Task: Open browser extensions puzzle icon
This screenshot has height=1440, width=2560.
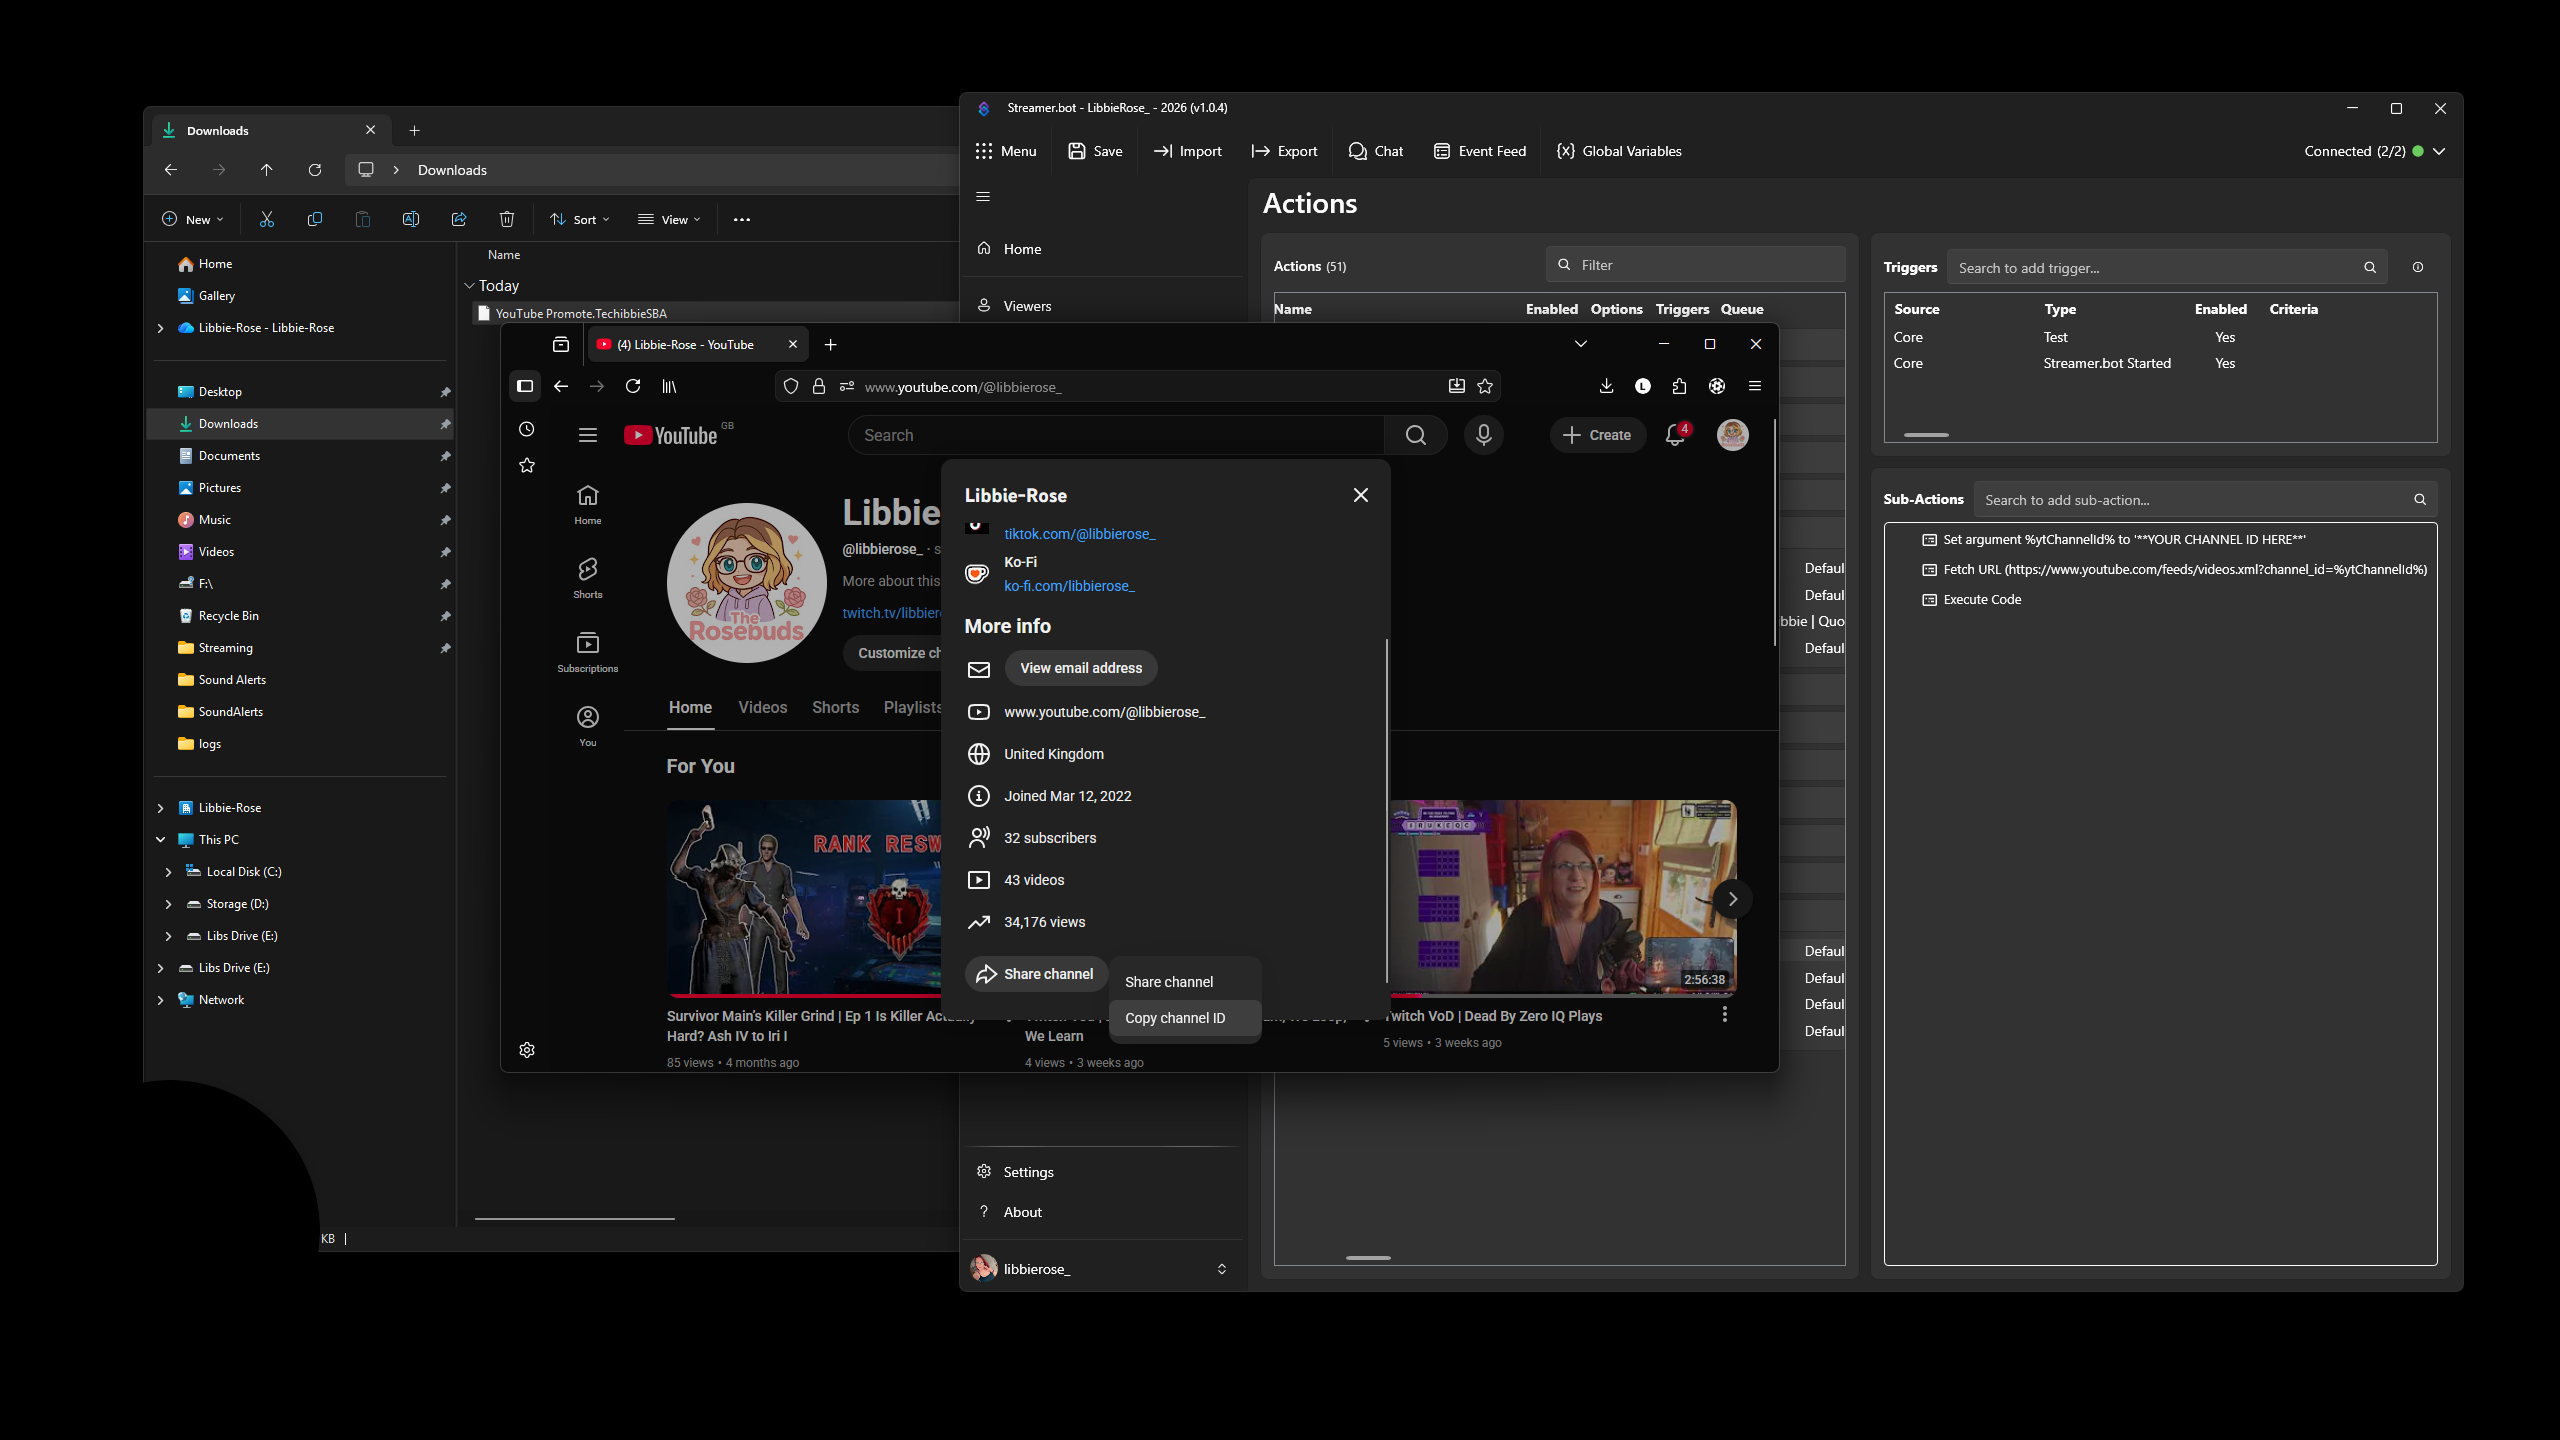Action: click(1680, 386)
